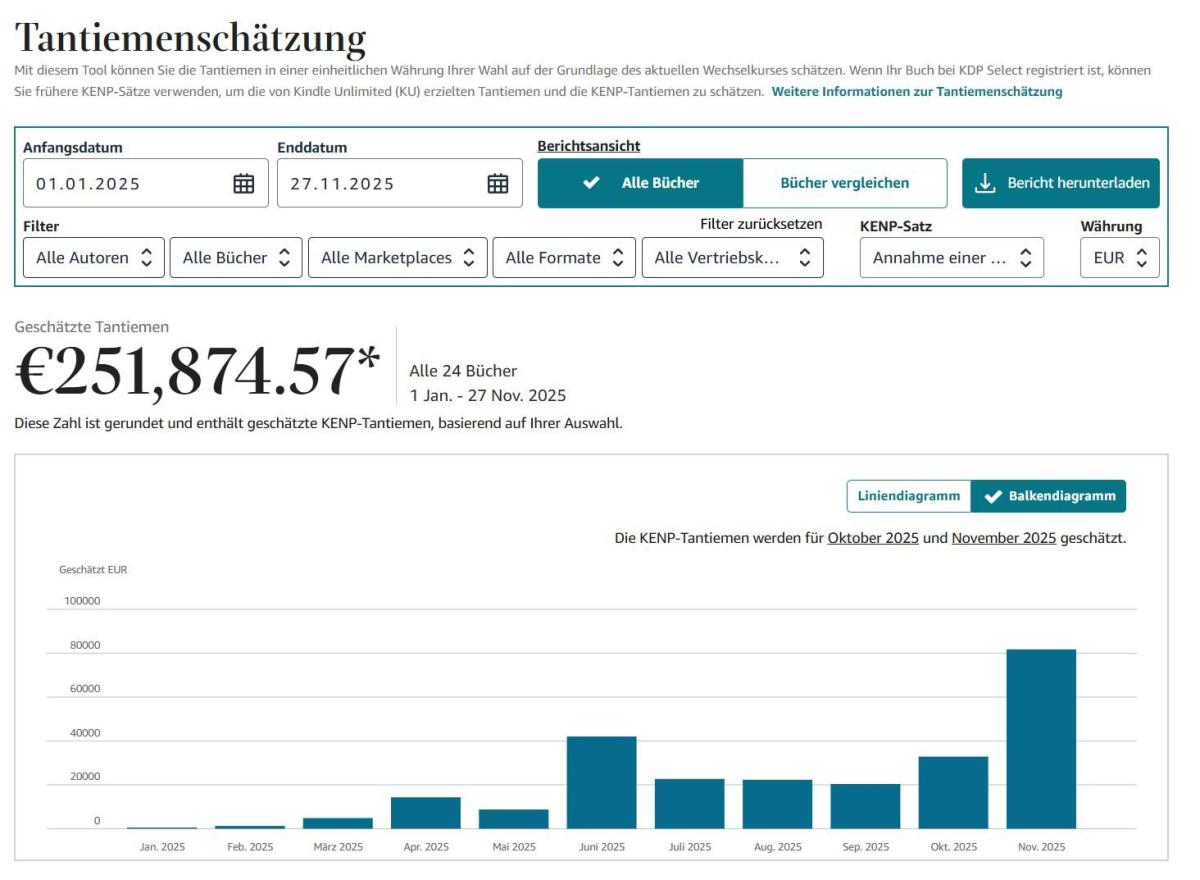Click the 100000 axis value

coord(83,601)
